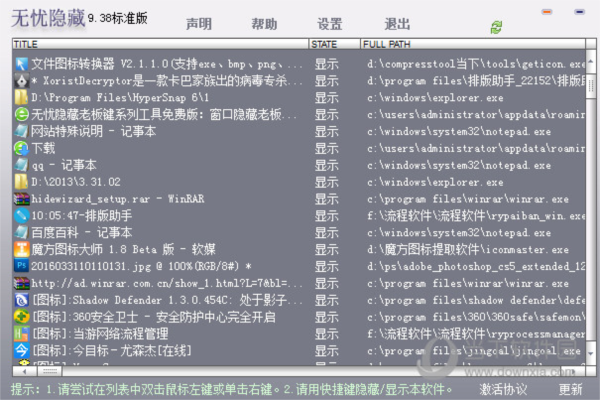Click the WinRAR icon for ad.winrar.com.cn row

coord(21,283)
